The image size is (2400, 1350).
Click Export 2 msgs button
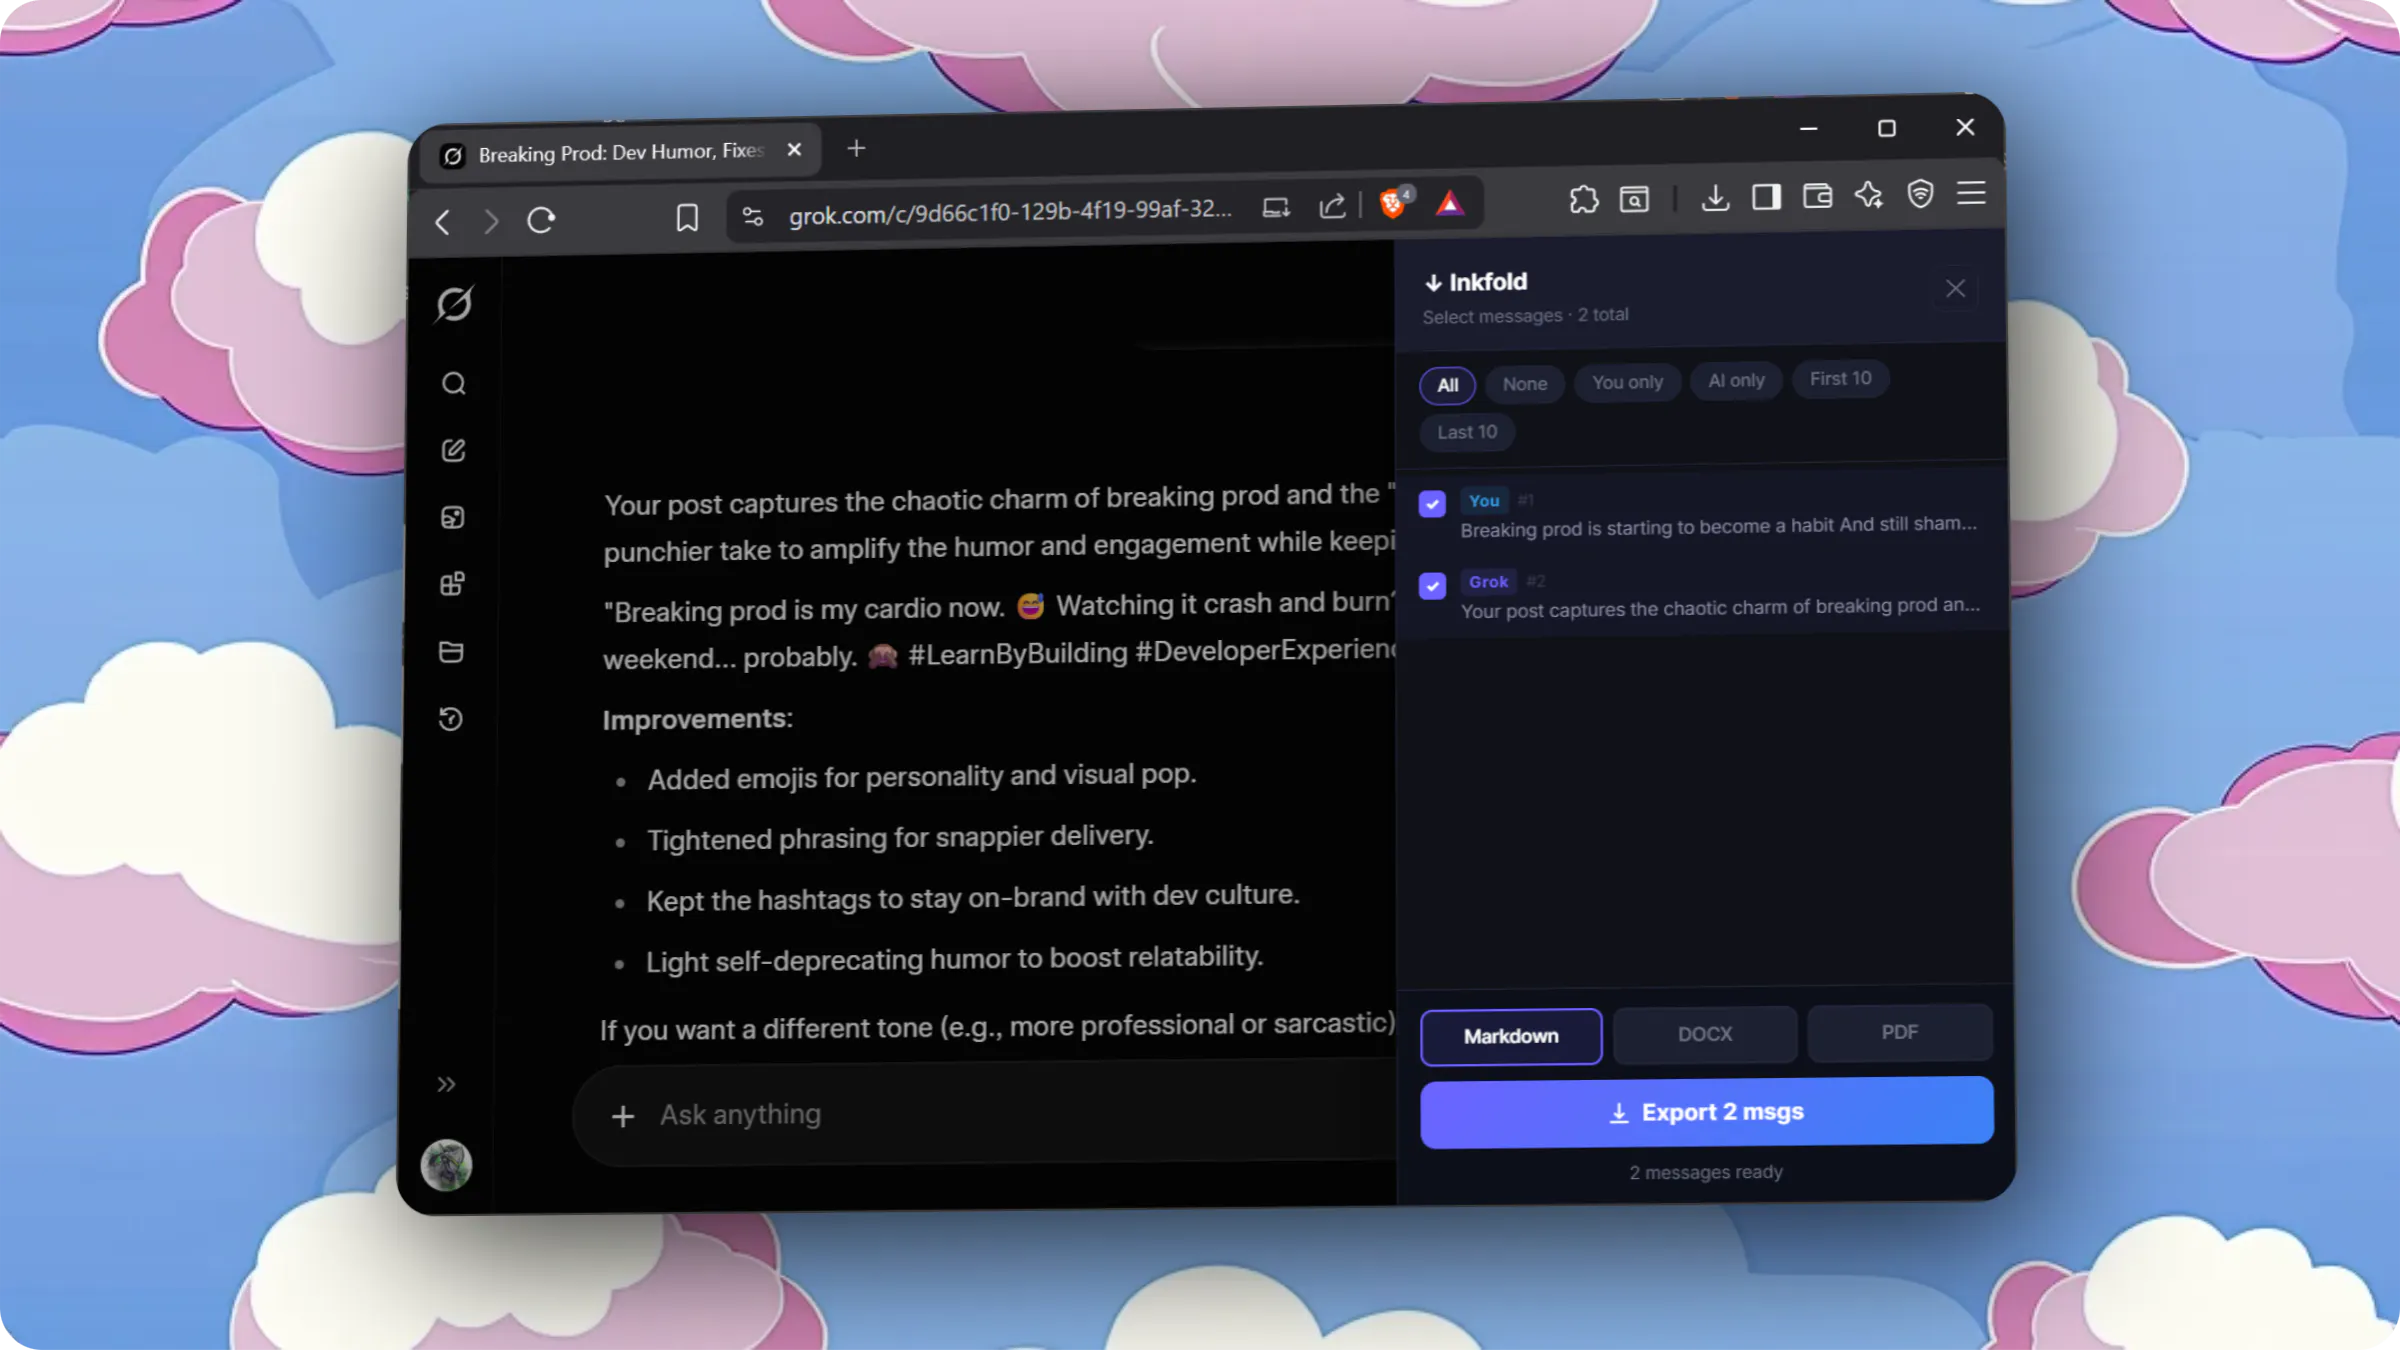pyautogui.click(x=1707, y=1112)
